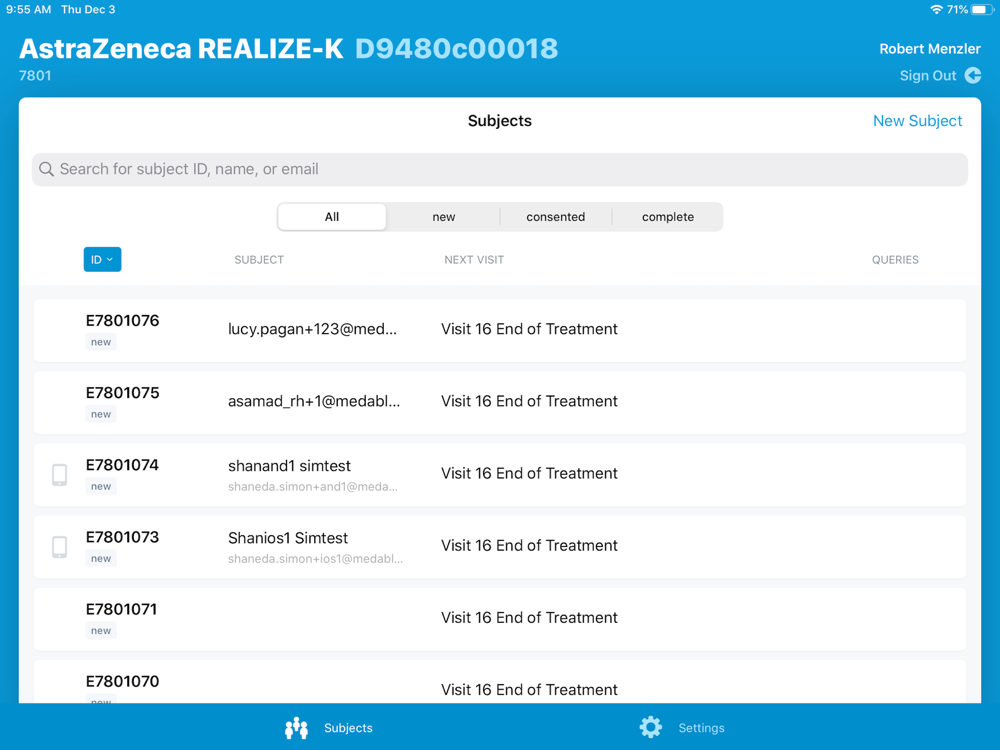The height and width of the screenshot is (750, 1000).
Task: Open subject E7801071 row
Action: click(x=500, y=618)
